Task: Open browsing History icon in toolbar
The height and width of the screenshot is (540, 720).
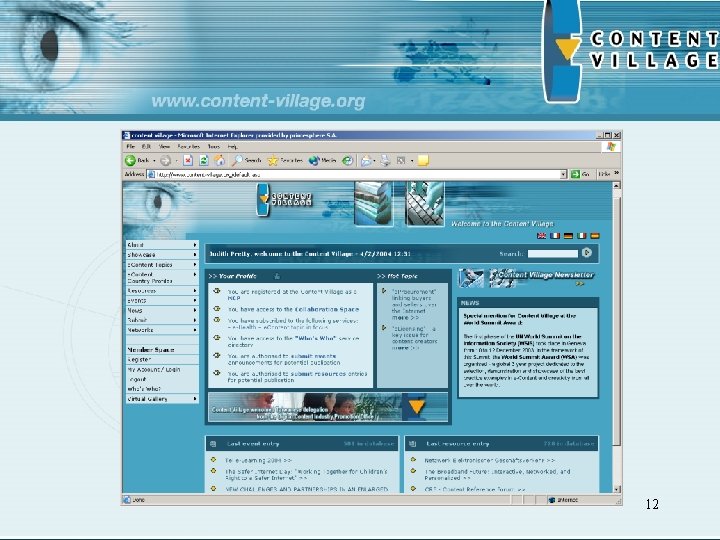Action: (x=348, y=160)
